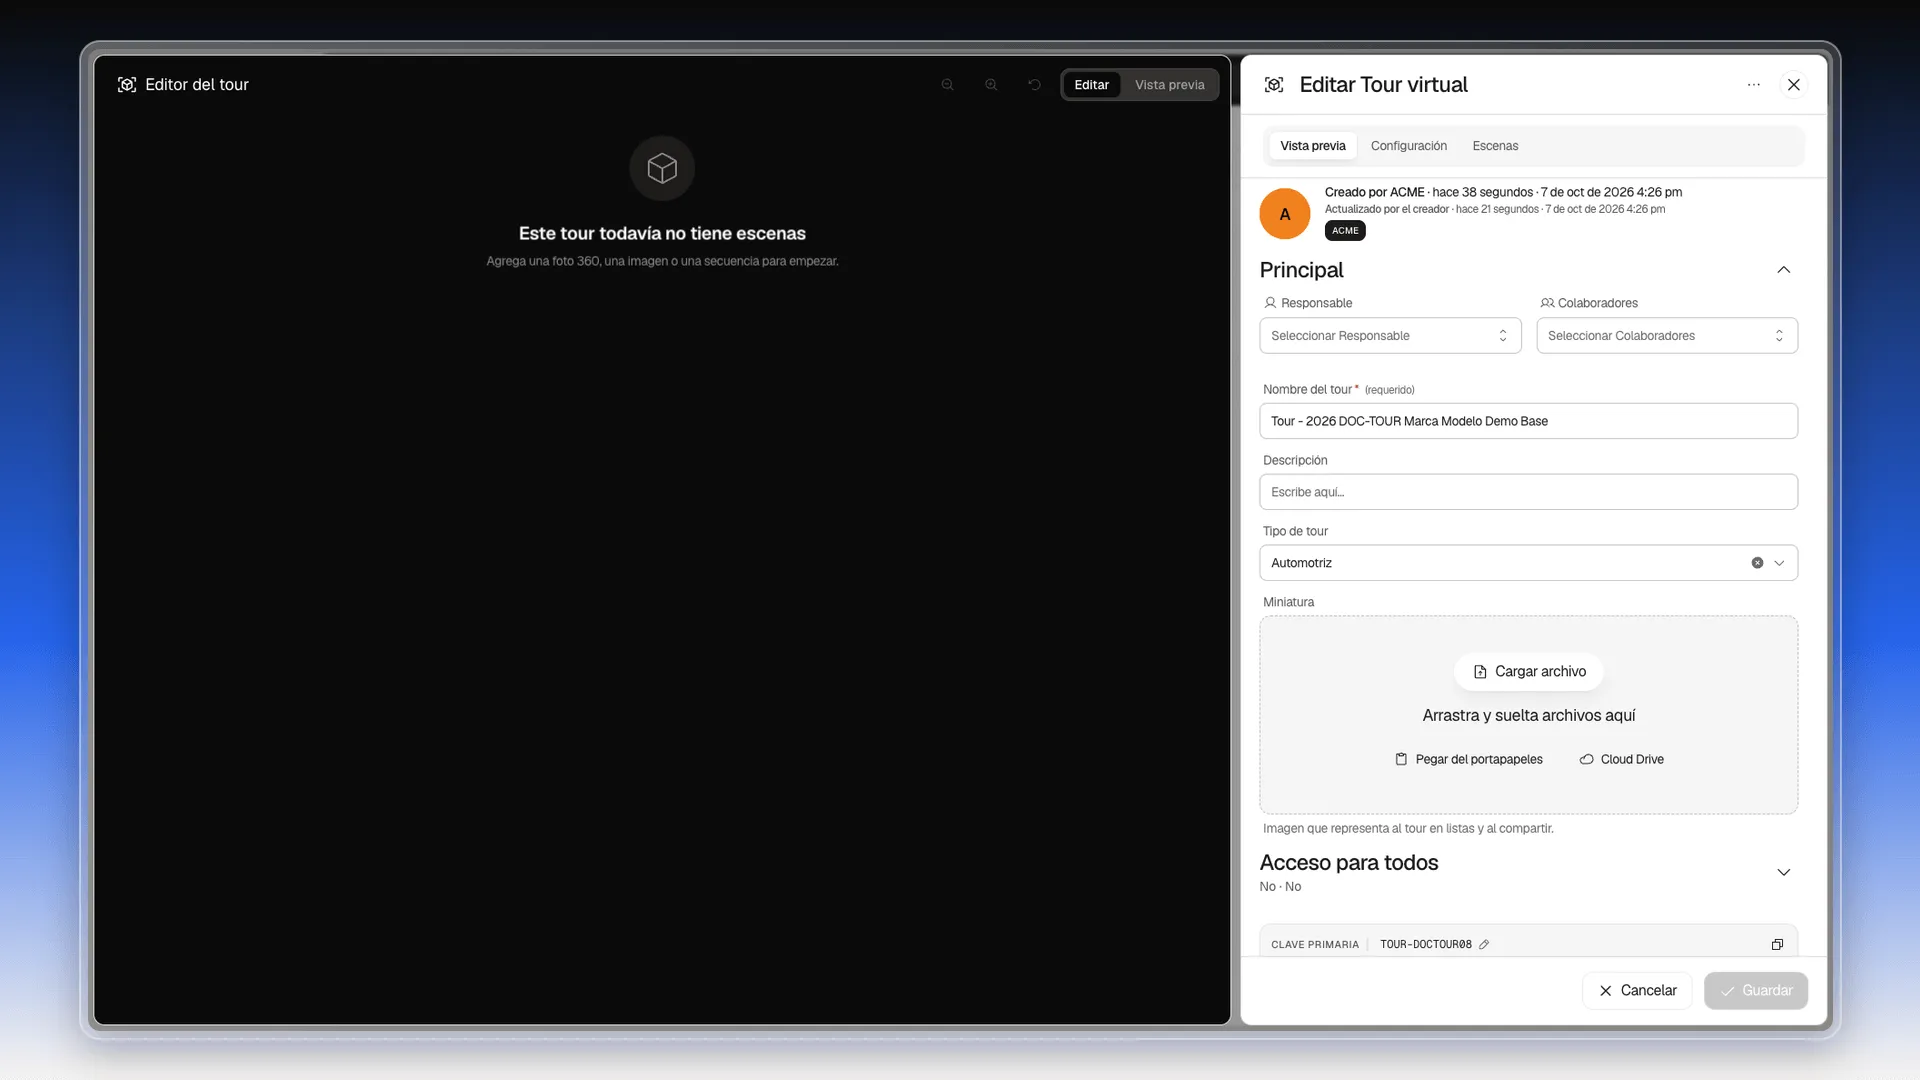Focus the Descripción text field
Screen dimensions: 1920x1080
1528,492
